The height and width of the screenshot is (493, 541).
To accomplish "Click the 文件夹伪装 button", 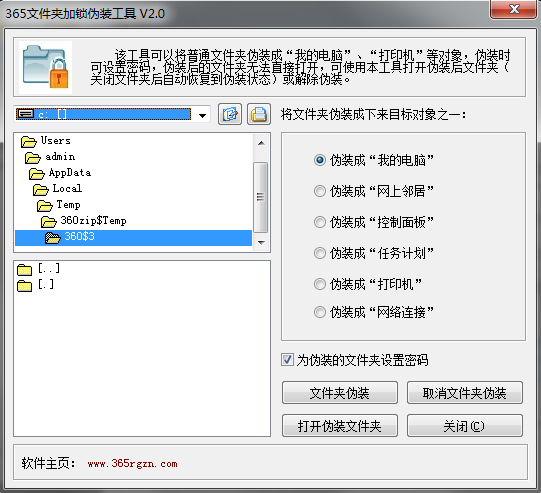I will coord(340,393).
